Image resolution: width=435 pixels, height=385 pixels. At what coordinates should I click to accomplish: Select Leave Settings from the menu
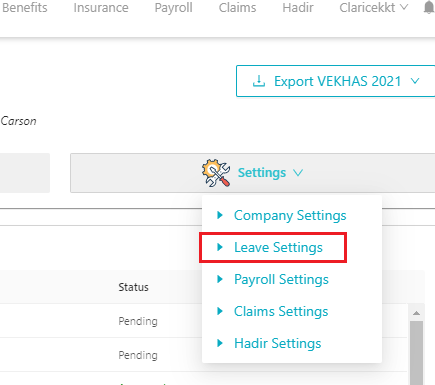tap(278, 247)
